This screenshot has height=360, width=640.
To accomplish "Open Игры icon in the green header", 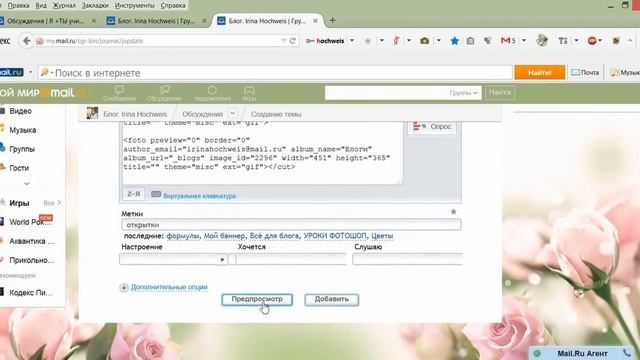I will (249, 93).
